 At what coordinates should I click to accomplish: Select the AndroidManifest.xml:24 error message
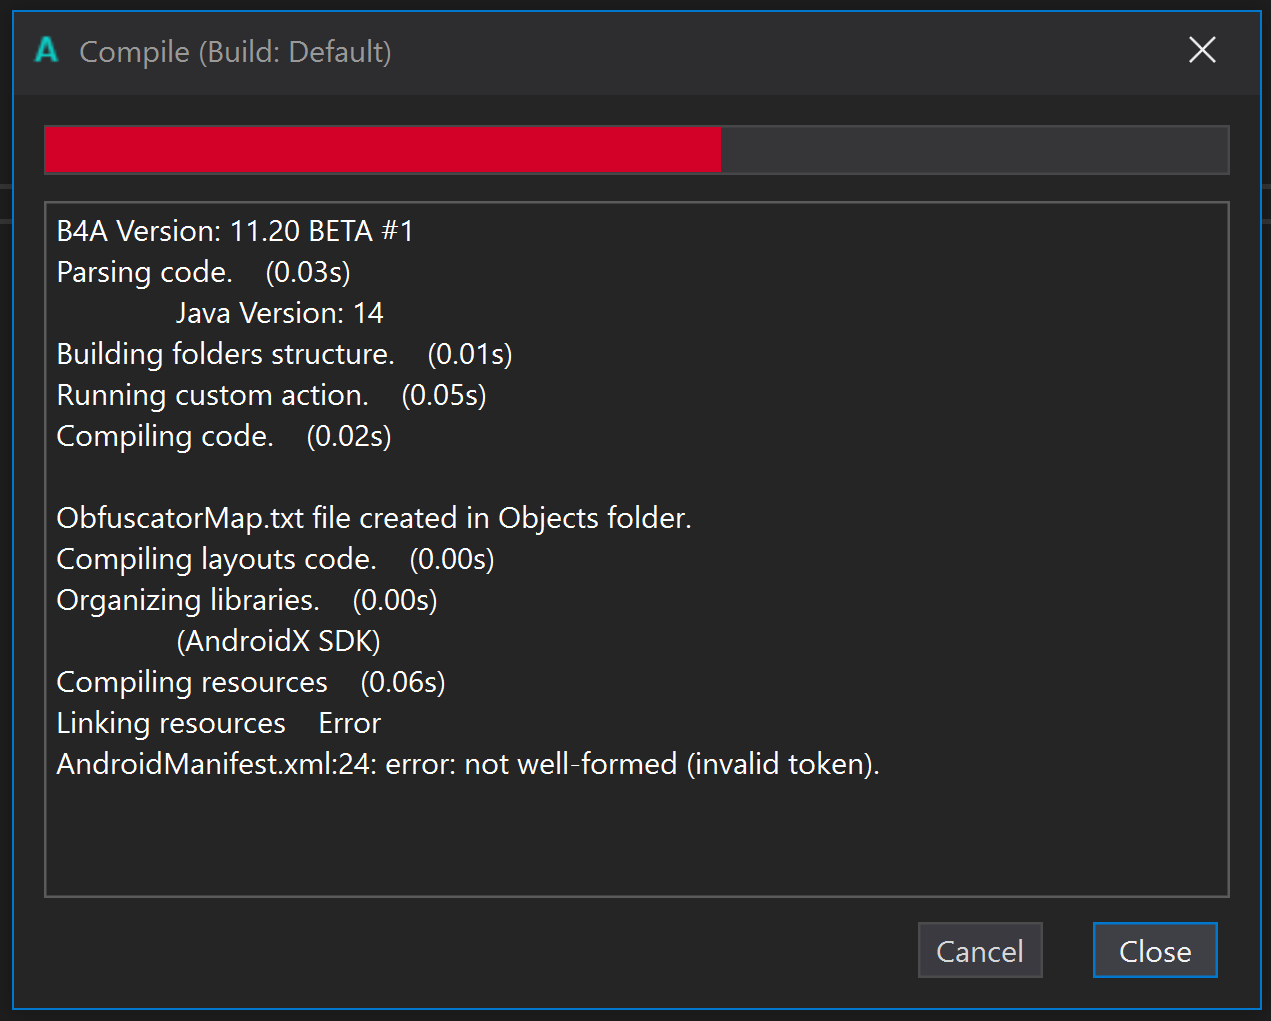(468, 764)
